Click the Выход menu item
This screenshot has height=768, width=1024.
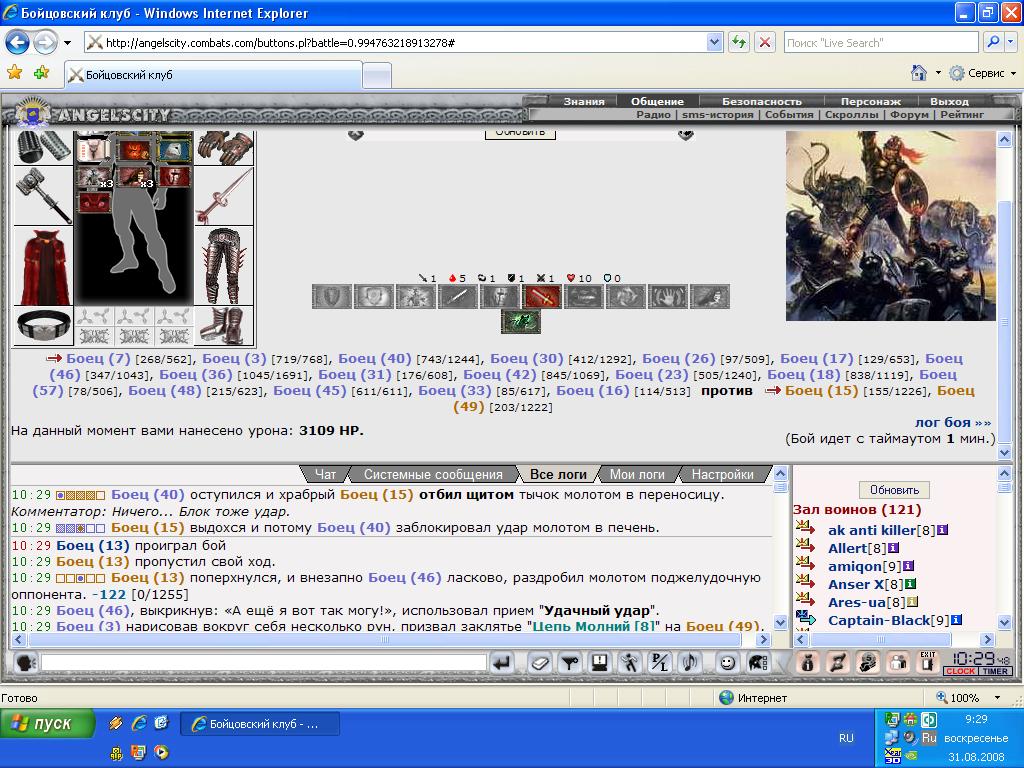[x=949, y=101]
